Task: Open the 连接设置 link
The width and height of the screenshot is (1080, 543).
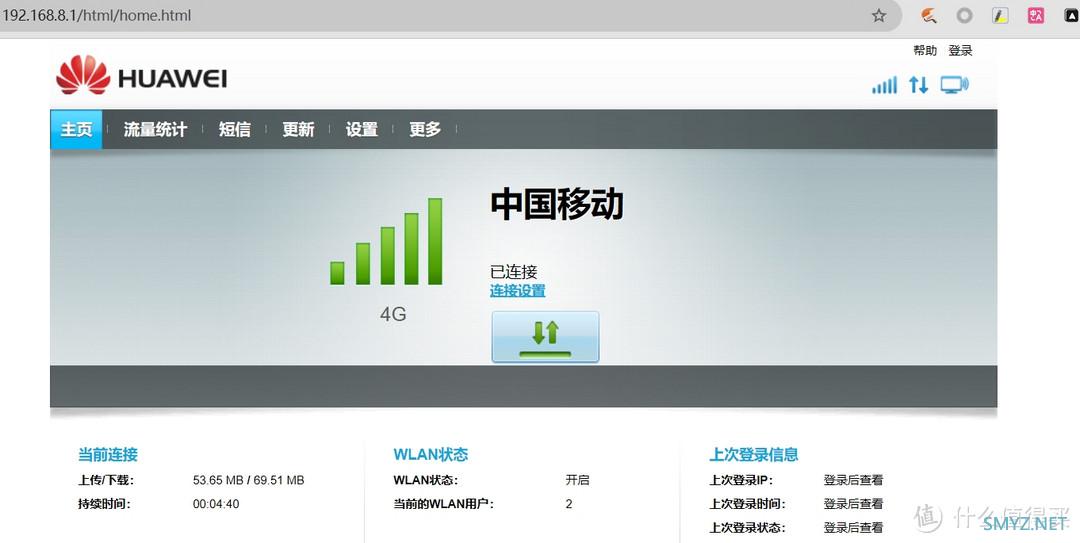Action: pos(517,291)
